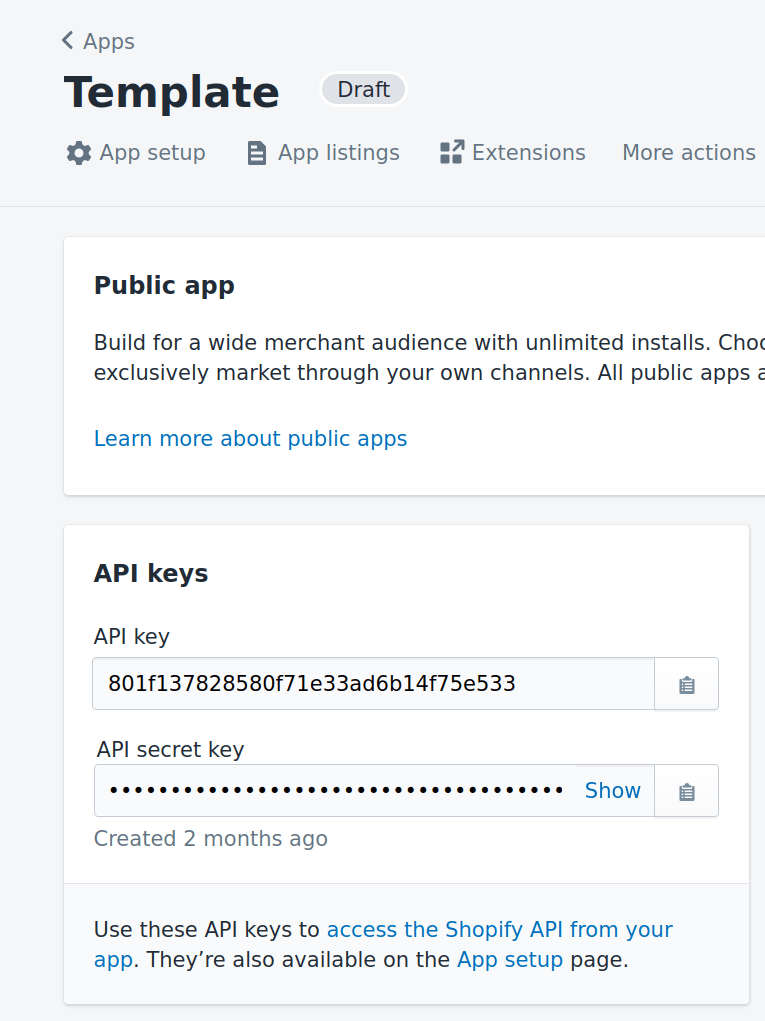The height and width of the screenshot is (1021, 765).
Task: Open the Extensions tab label
Action: (x=528, y=153)
